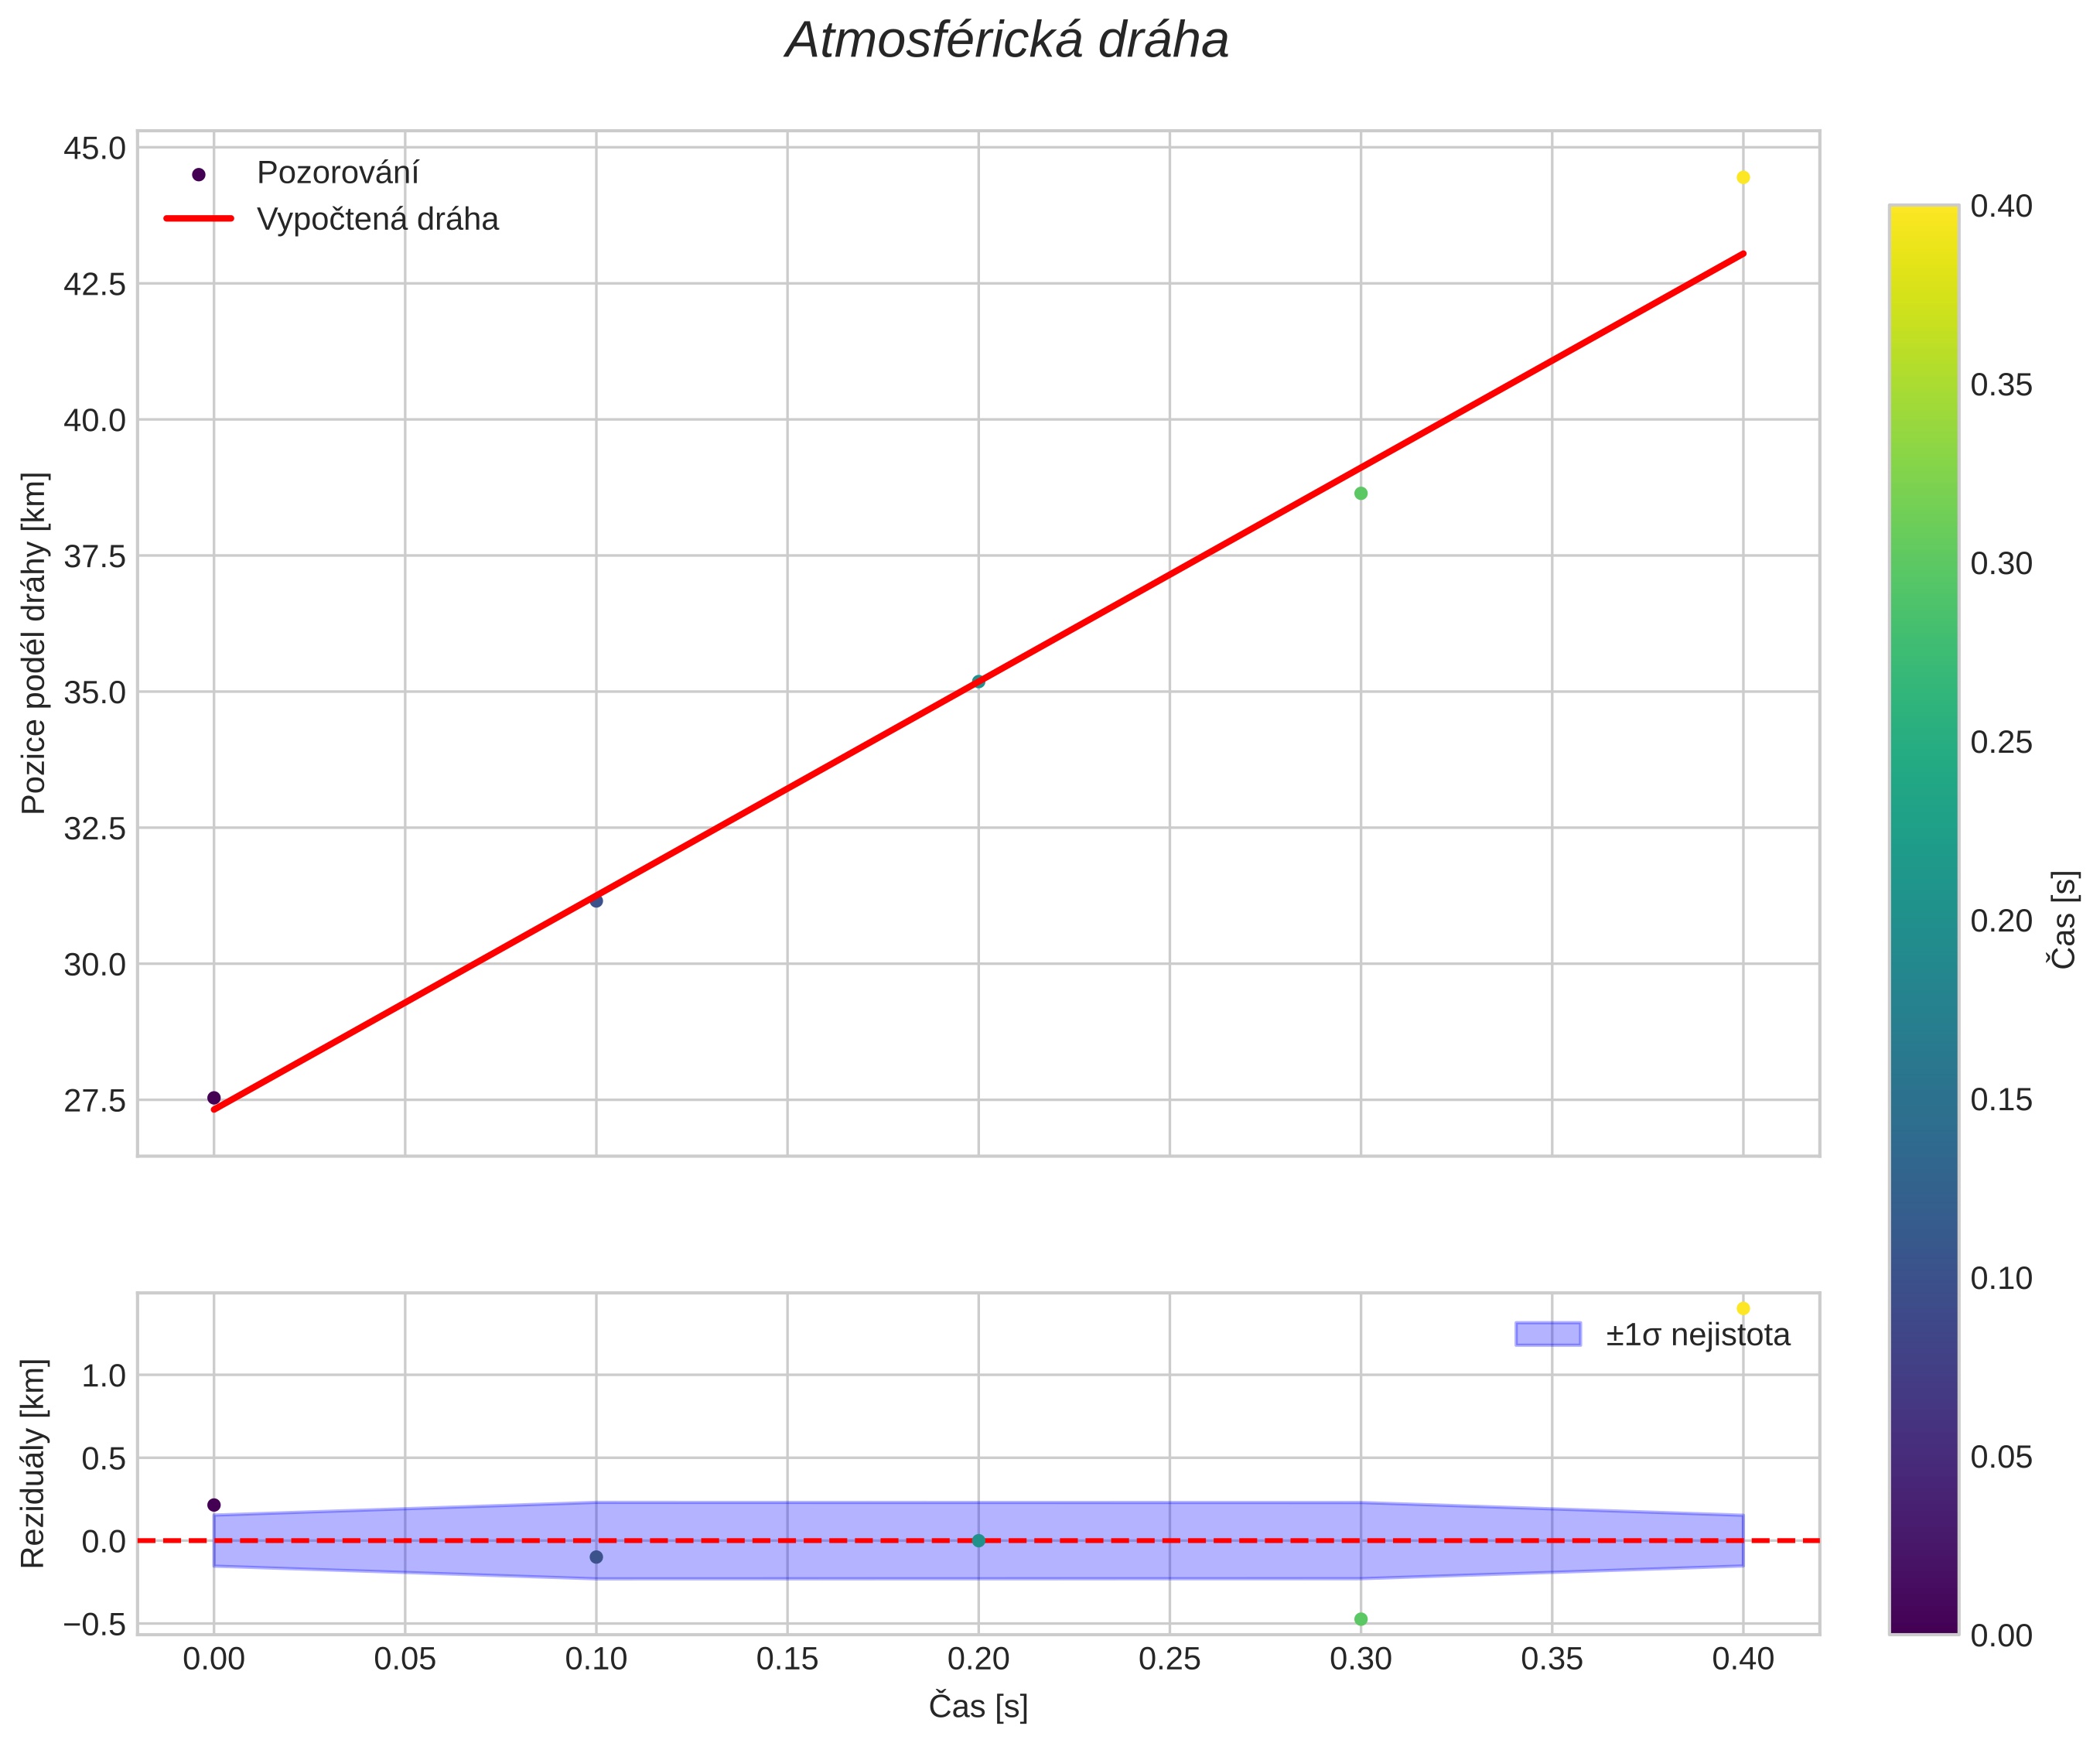Image resolution: width=2100 pixels, height=1743 pixels.
Task: Click the ±1σ nejistota legend patch
Action: click(x=1547, y=1334)
